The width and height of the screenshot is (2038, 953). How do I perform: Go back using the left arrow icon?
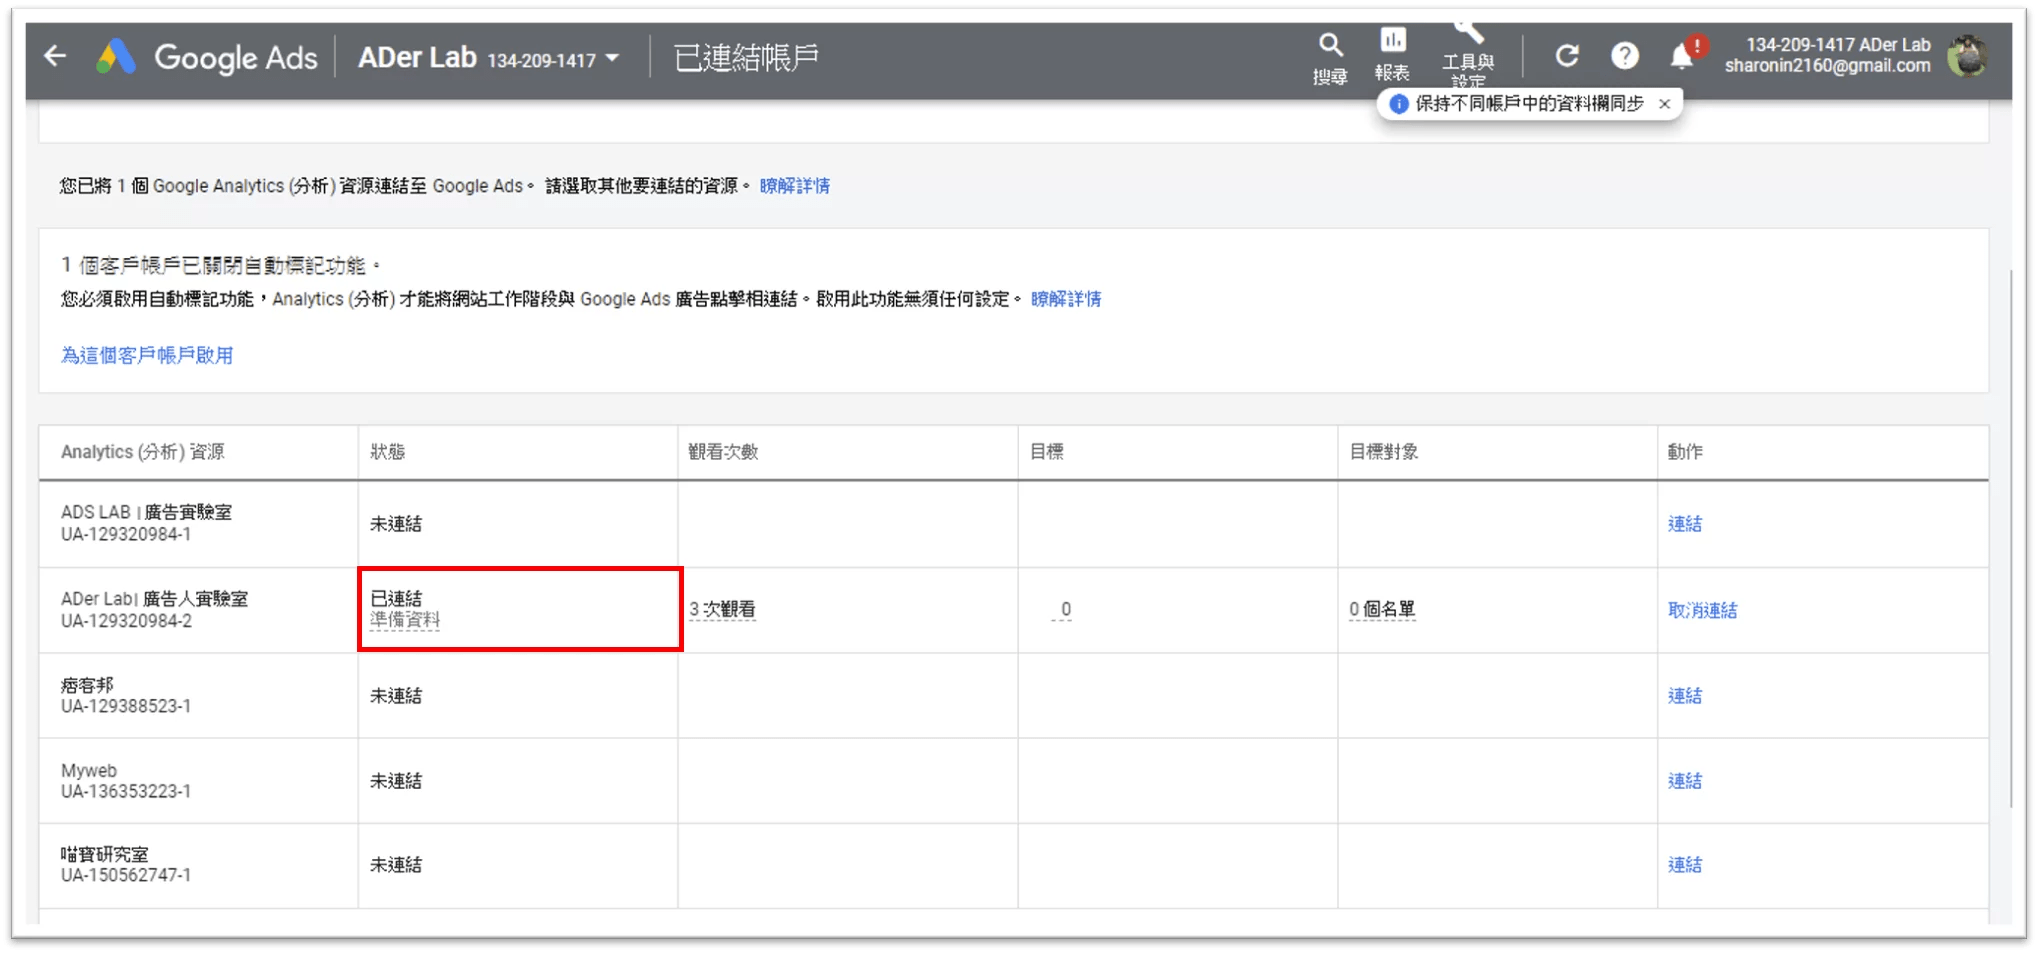pos(56,57)
